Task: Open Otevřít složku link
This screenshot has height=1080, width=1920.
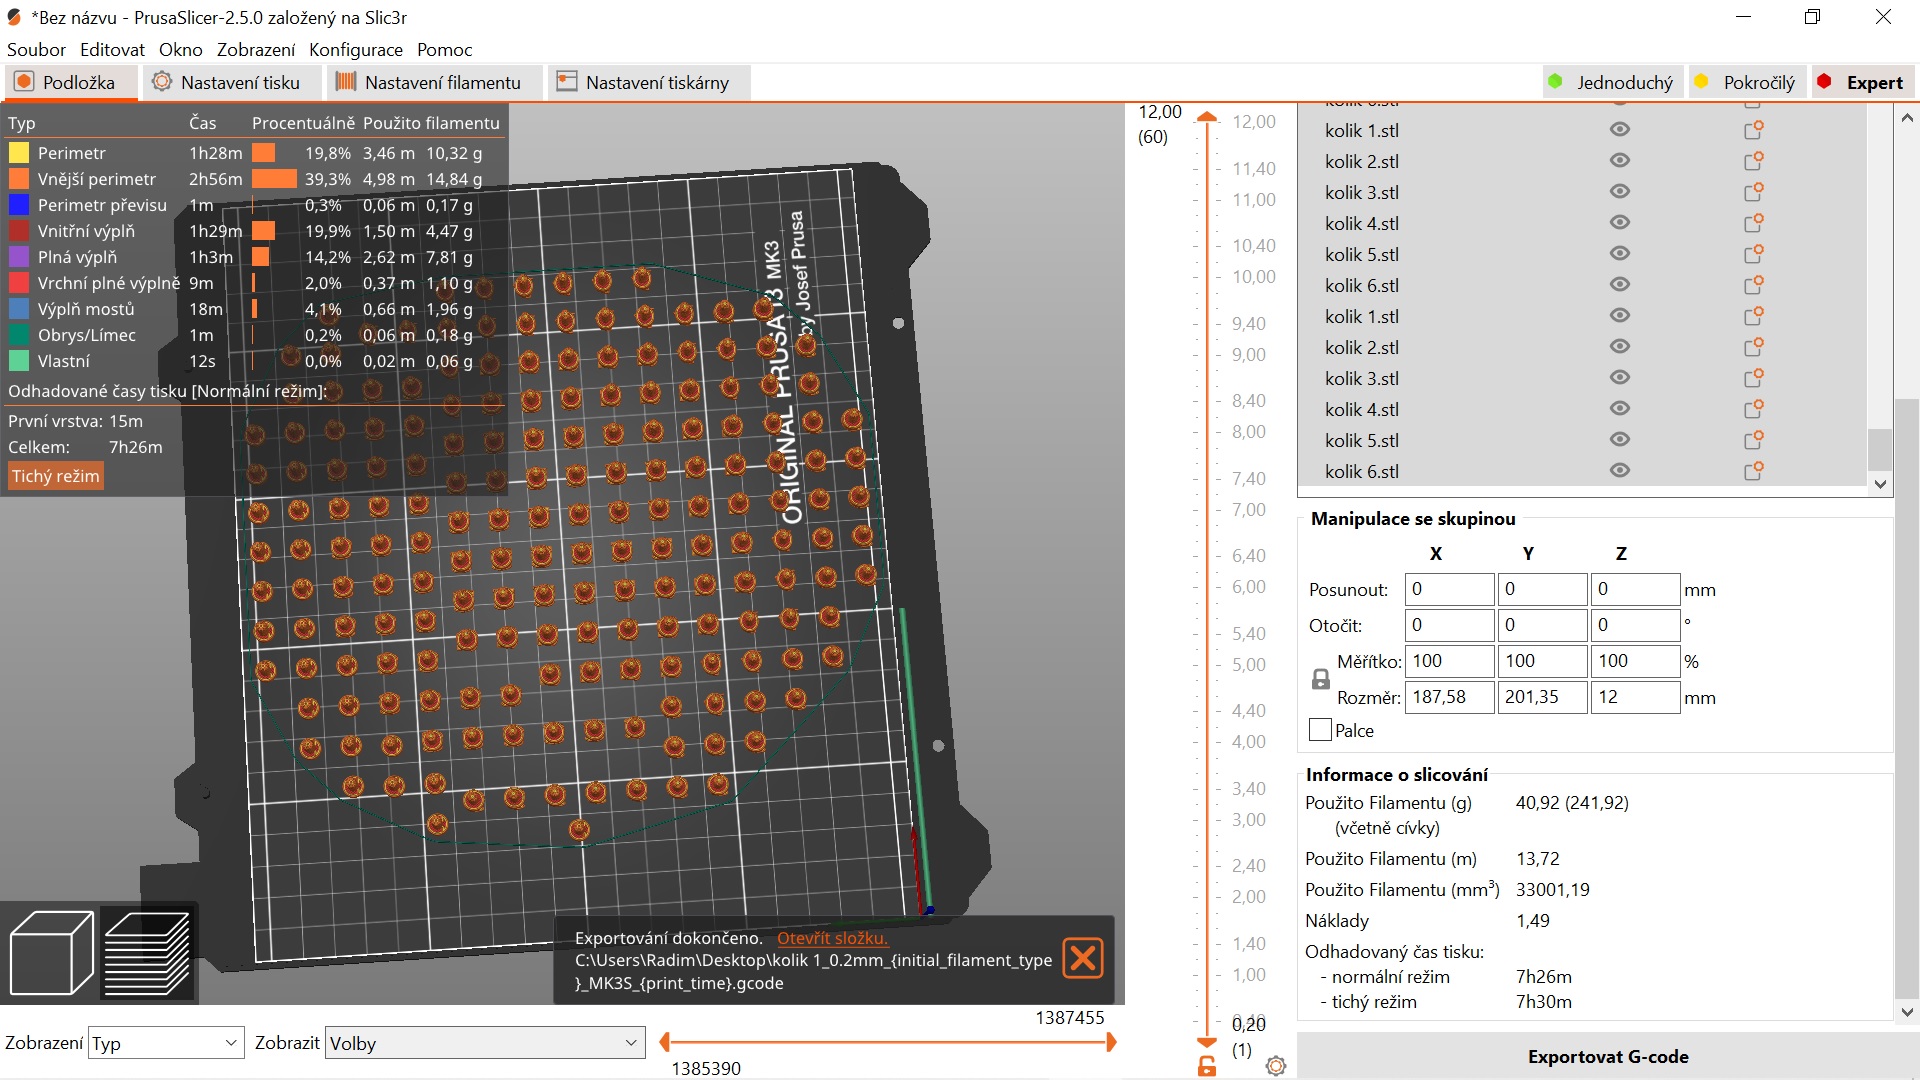Action: tap(832, 938)
